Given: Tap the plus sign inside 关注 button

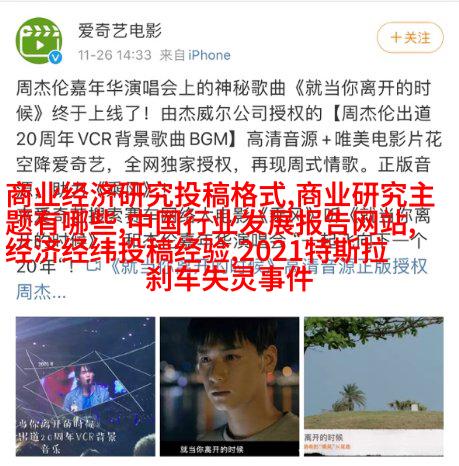Looking at the screenshot, I should click(396, 37).
